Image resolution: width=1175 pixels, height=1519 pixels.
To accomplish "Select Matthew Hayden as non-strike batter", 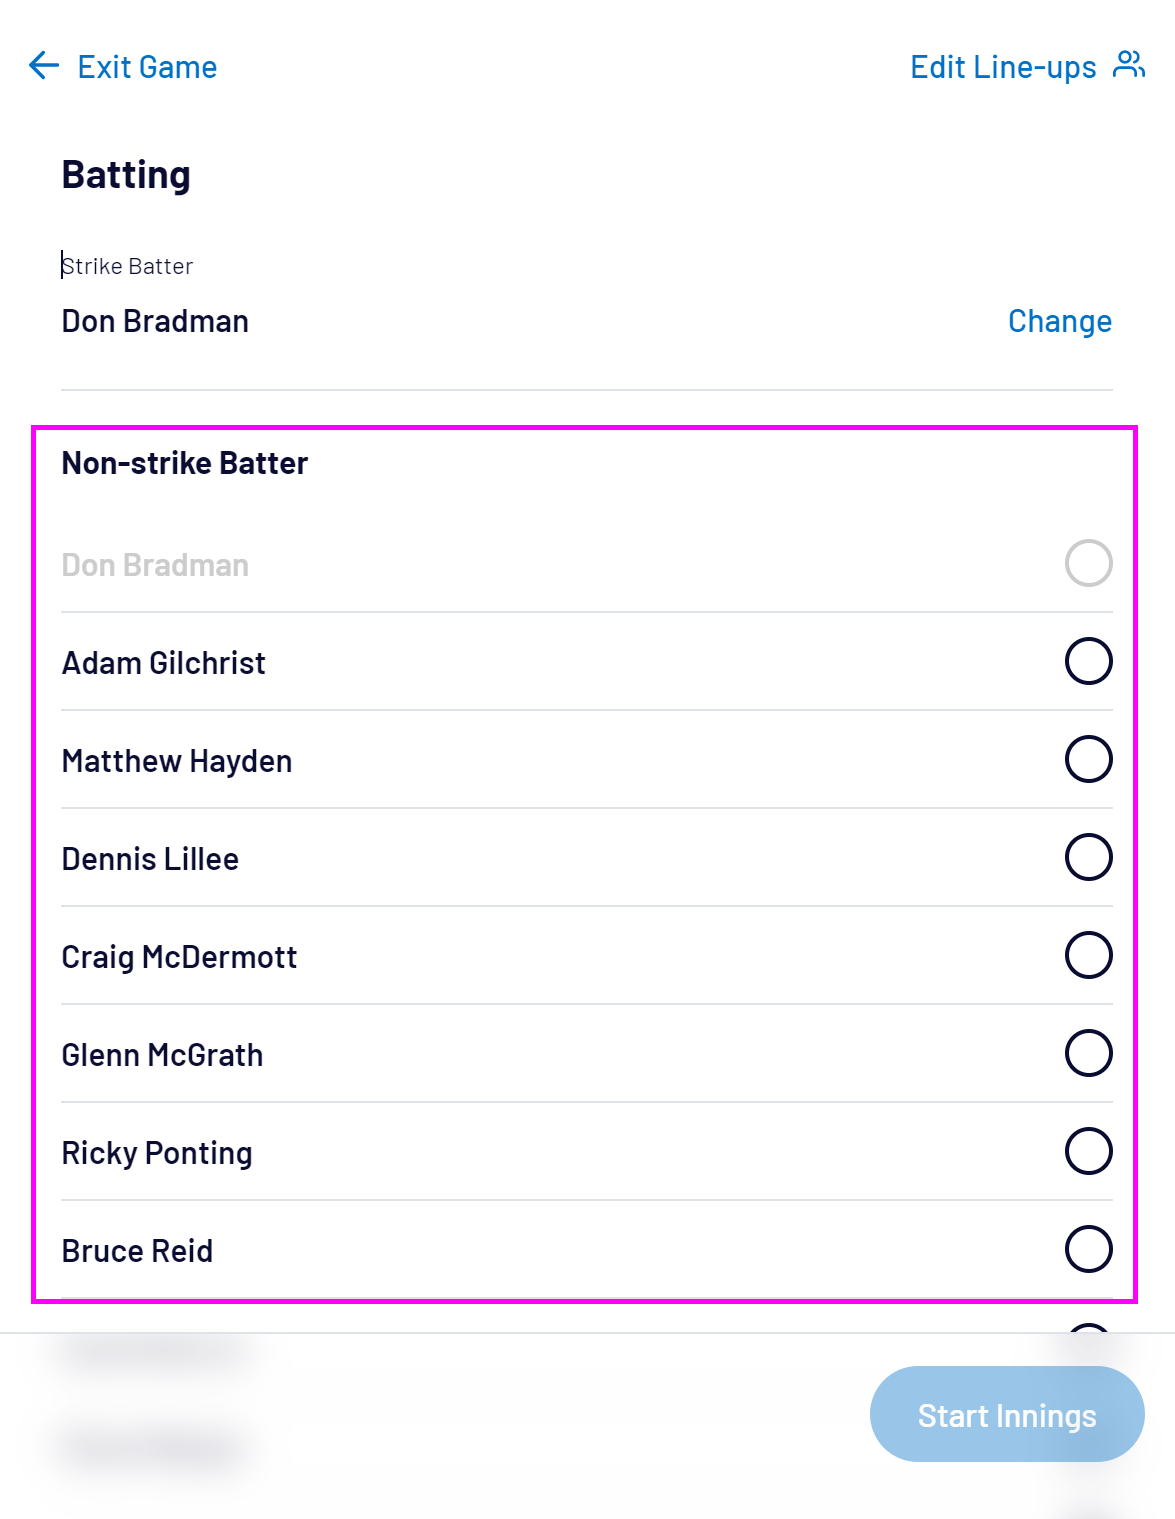I will coord(1088,759).
